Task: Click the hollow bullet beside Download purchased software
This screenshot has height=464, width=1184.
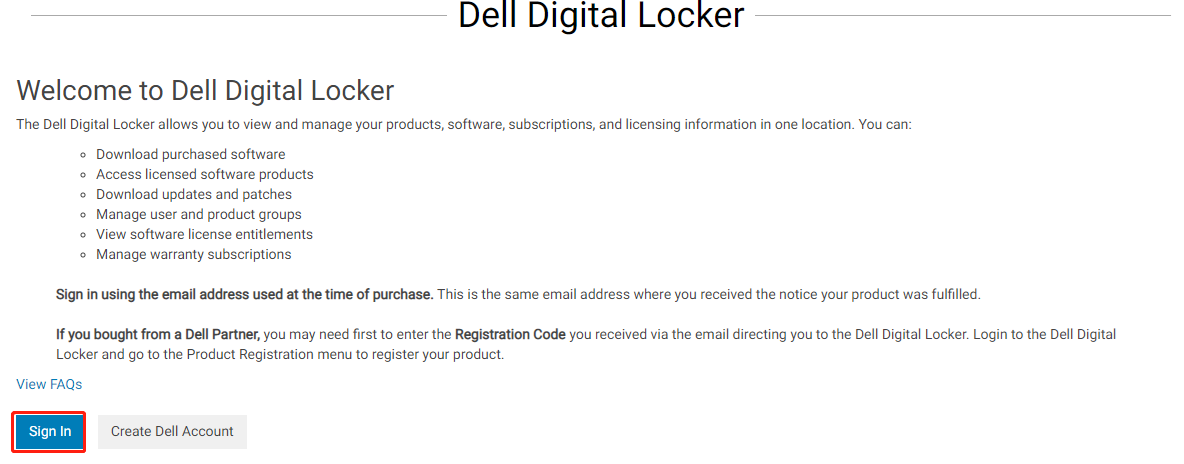Action: (x=83, y=155)
